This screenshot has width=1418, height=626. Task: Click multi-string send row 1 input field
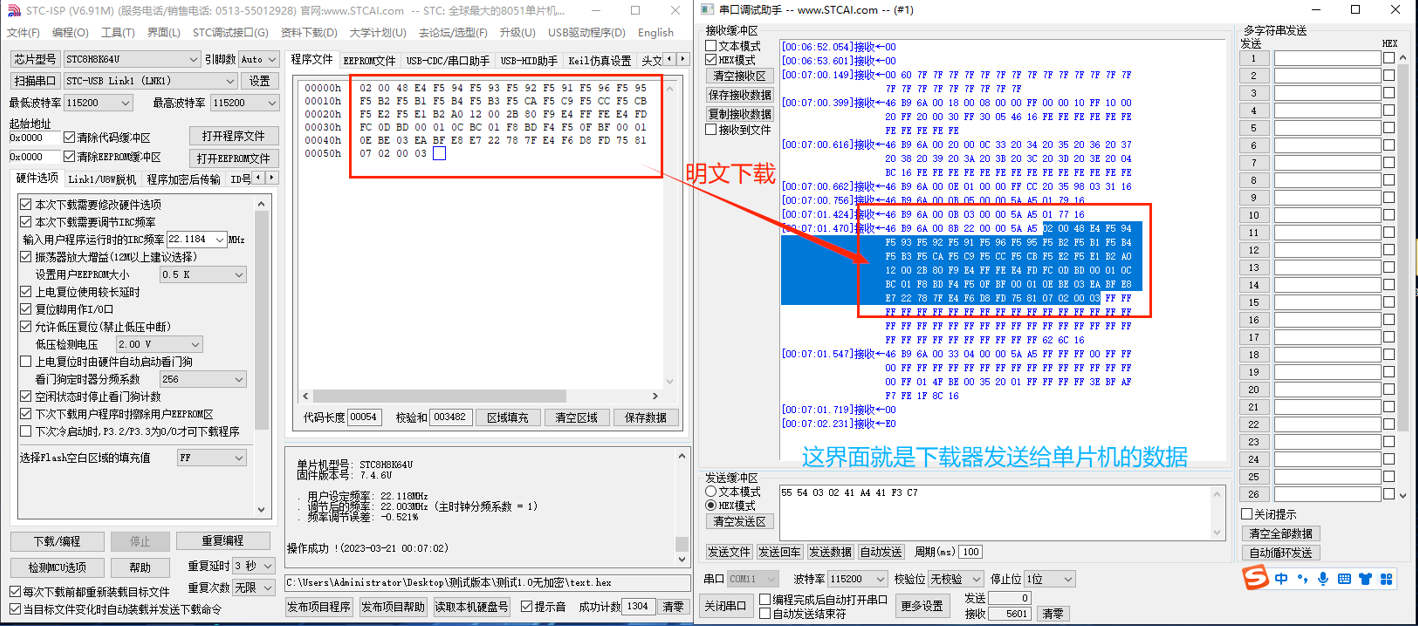(1326, 58)
